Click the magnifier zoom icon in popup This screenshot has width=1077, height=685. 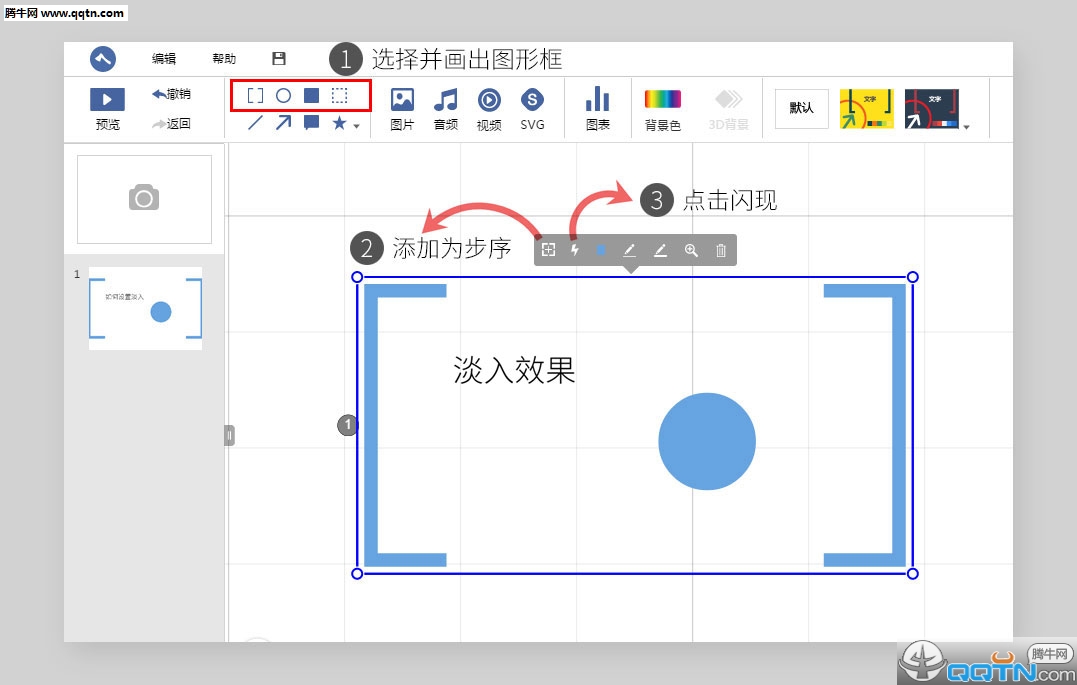pos(691,250)
